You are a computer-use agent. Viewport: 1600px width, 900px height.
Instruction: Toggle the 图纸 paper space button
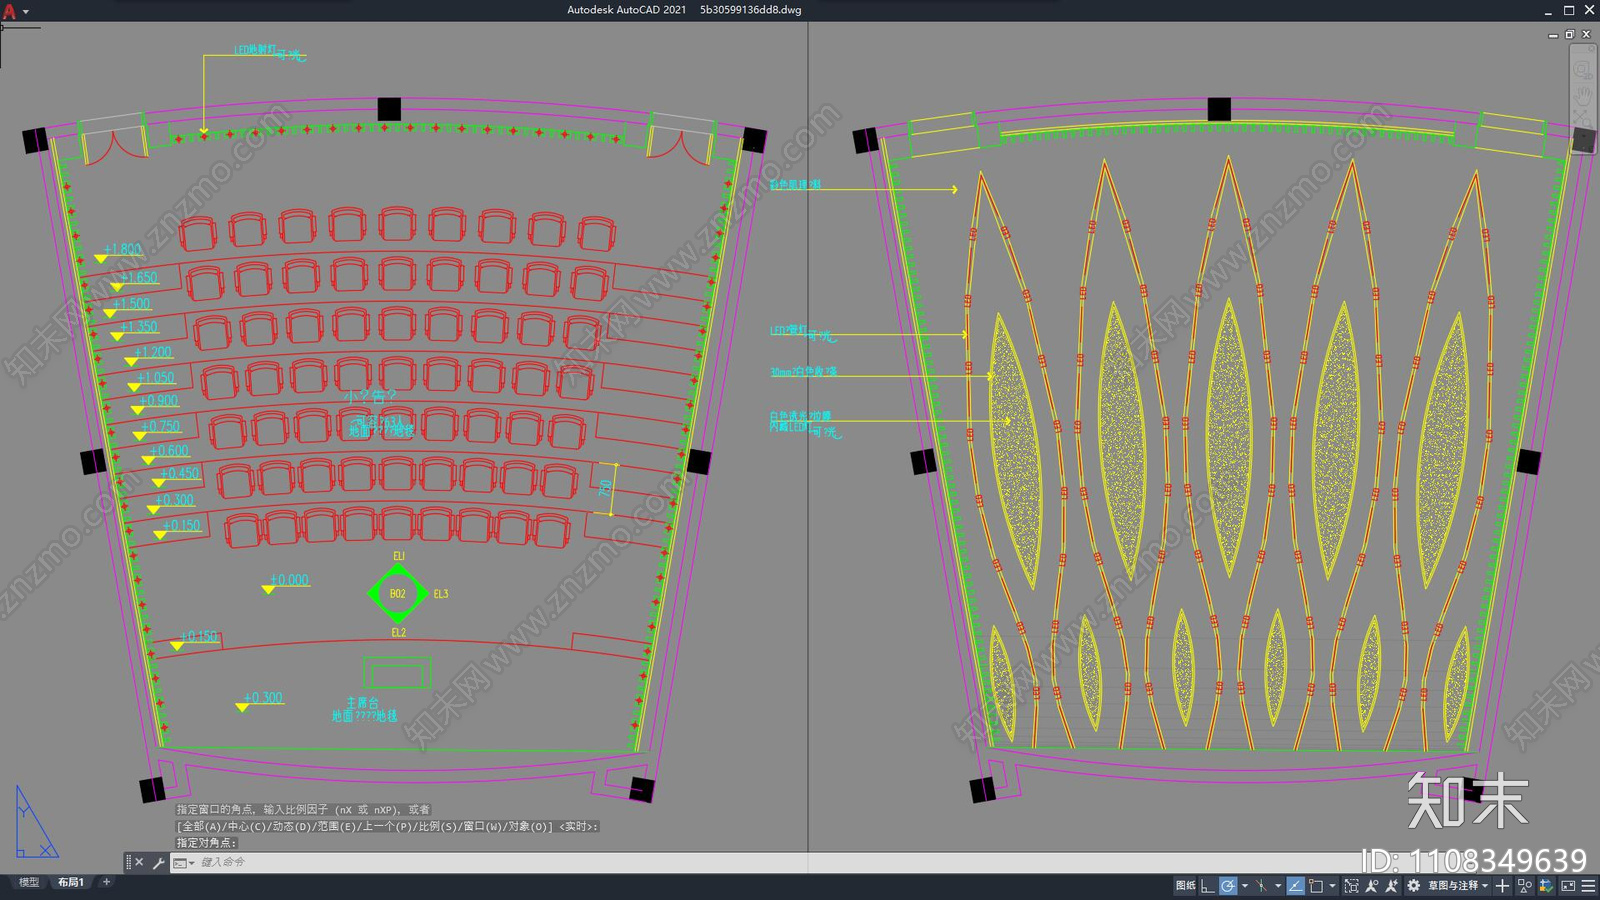[x=1185, y=885]
